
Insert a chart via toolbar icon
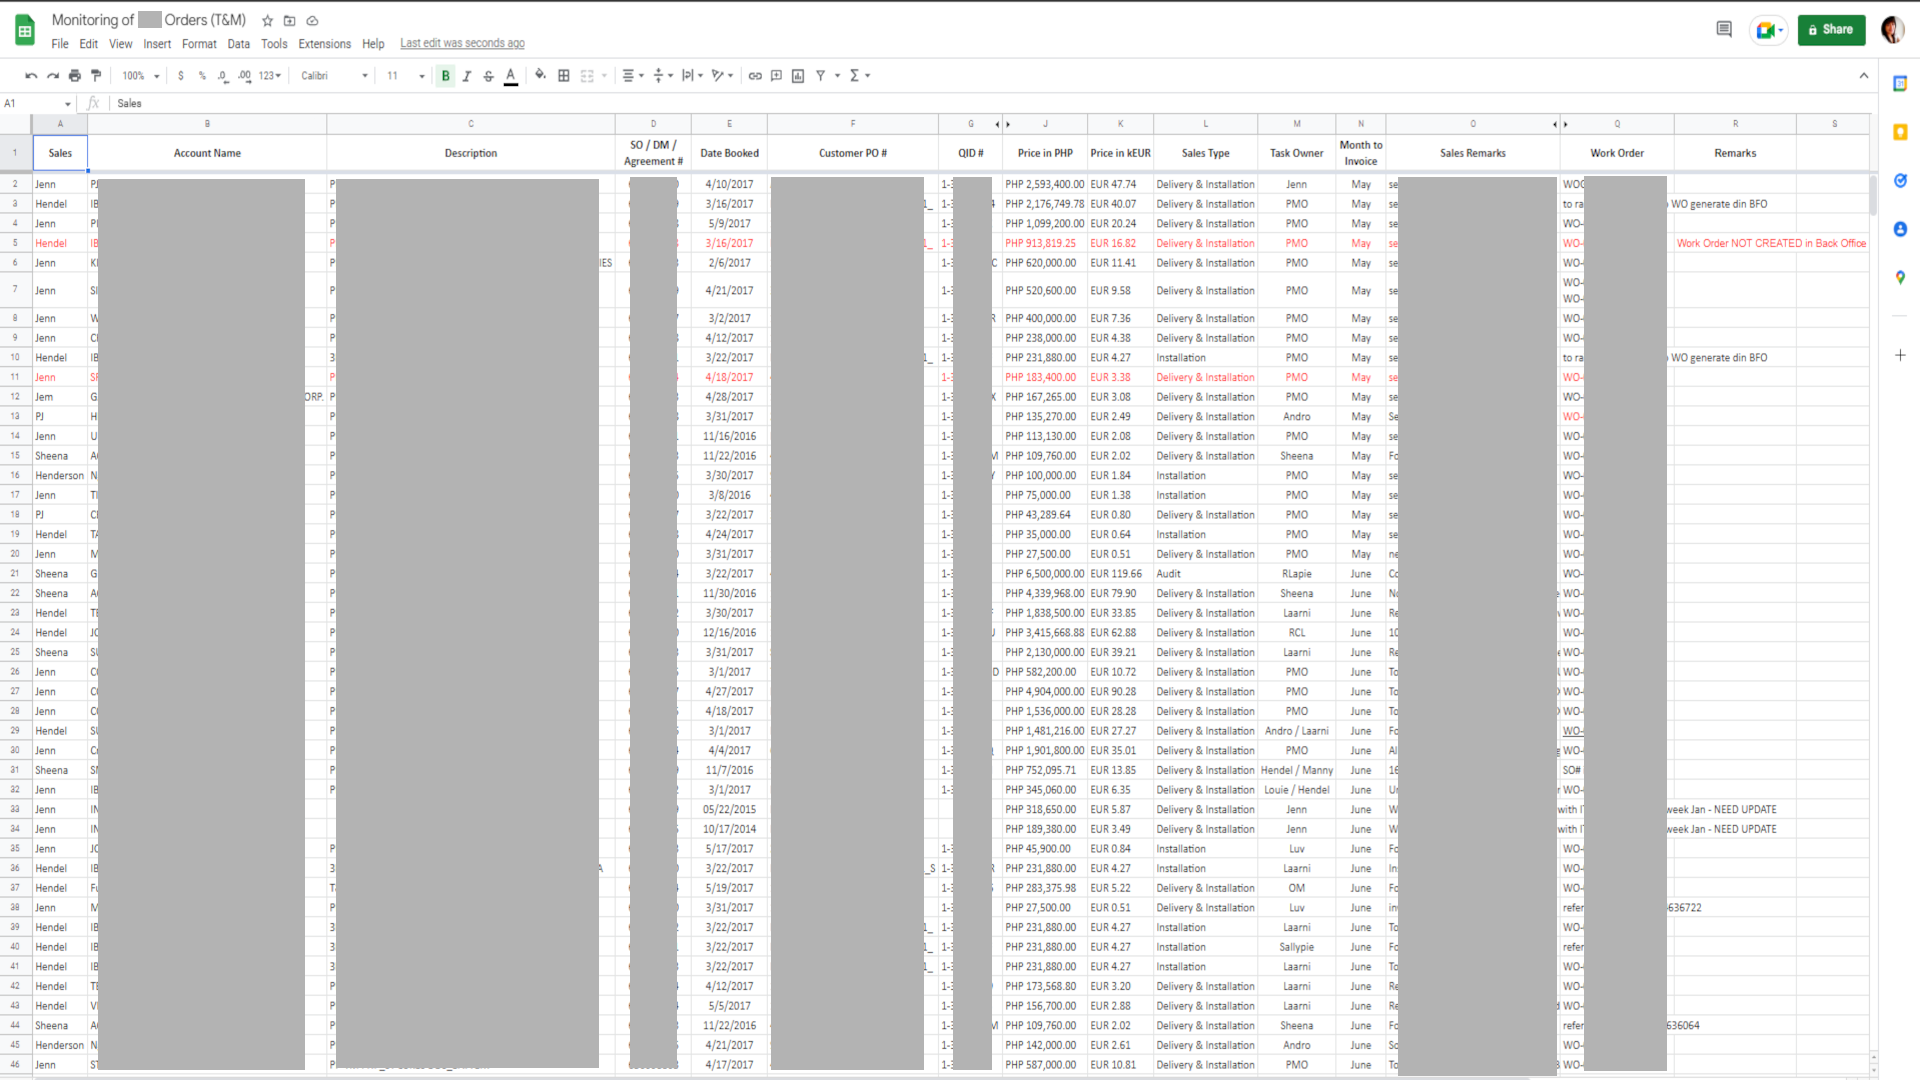click(798, 76)
